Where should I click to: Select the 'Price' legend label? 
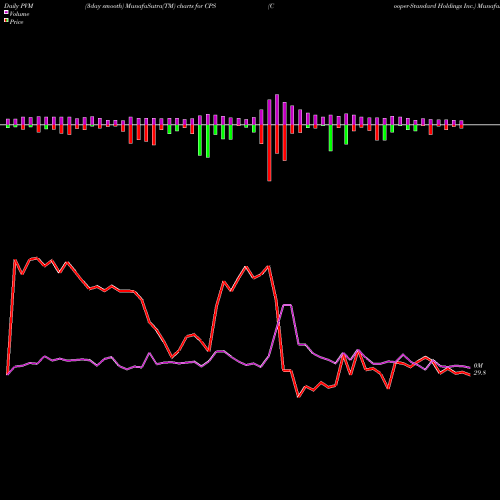[16, 22]
